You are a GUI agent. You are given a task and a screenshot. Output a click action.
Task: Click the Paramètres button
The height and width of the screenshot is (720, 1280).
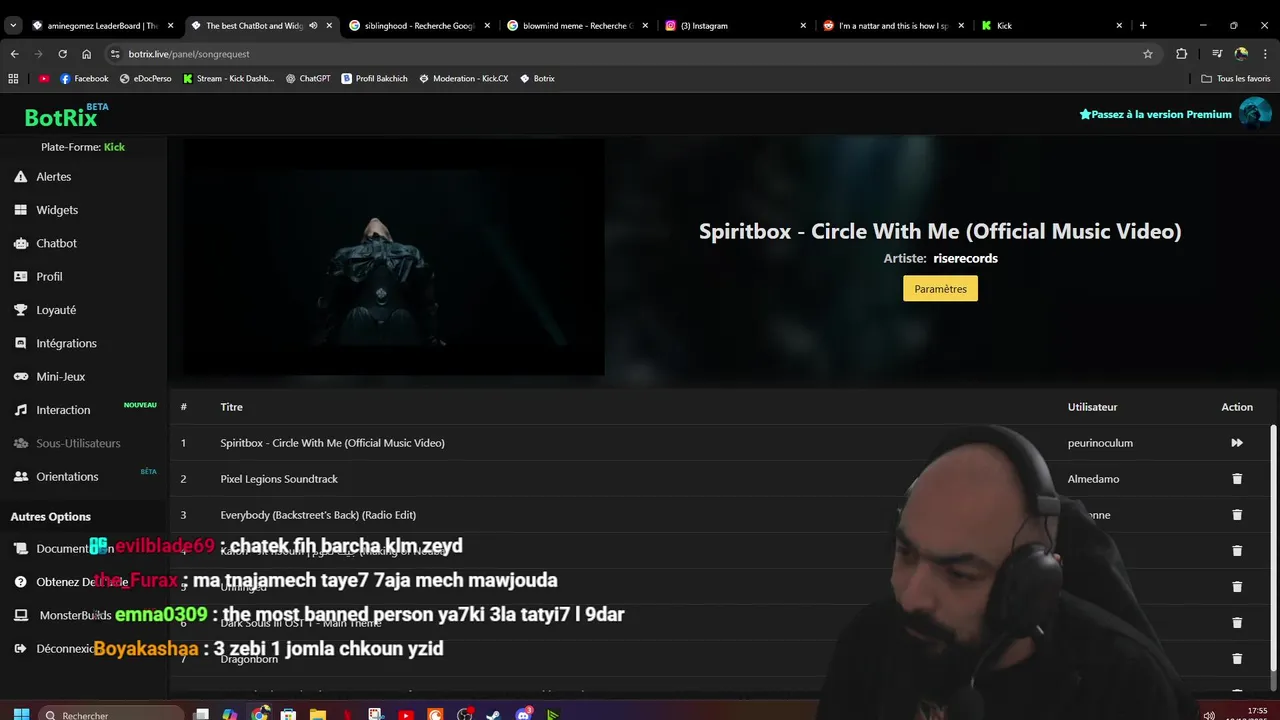pyautogui.click(x=940, y=289)
